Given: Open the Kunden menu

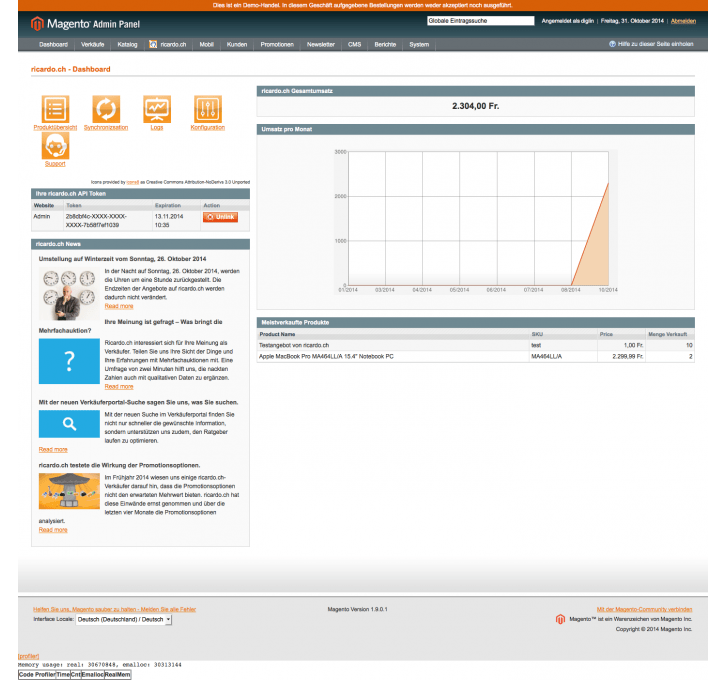Looking at the screenshot, I should click(x=237, y=44).
